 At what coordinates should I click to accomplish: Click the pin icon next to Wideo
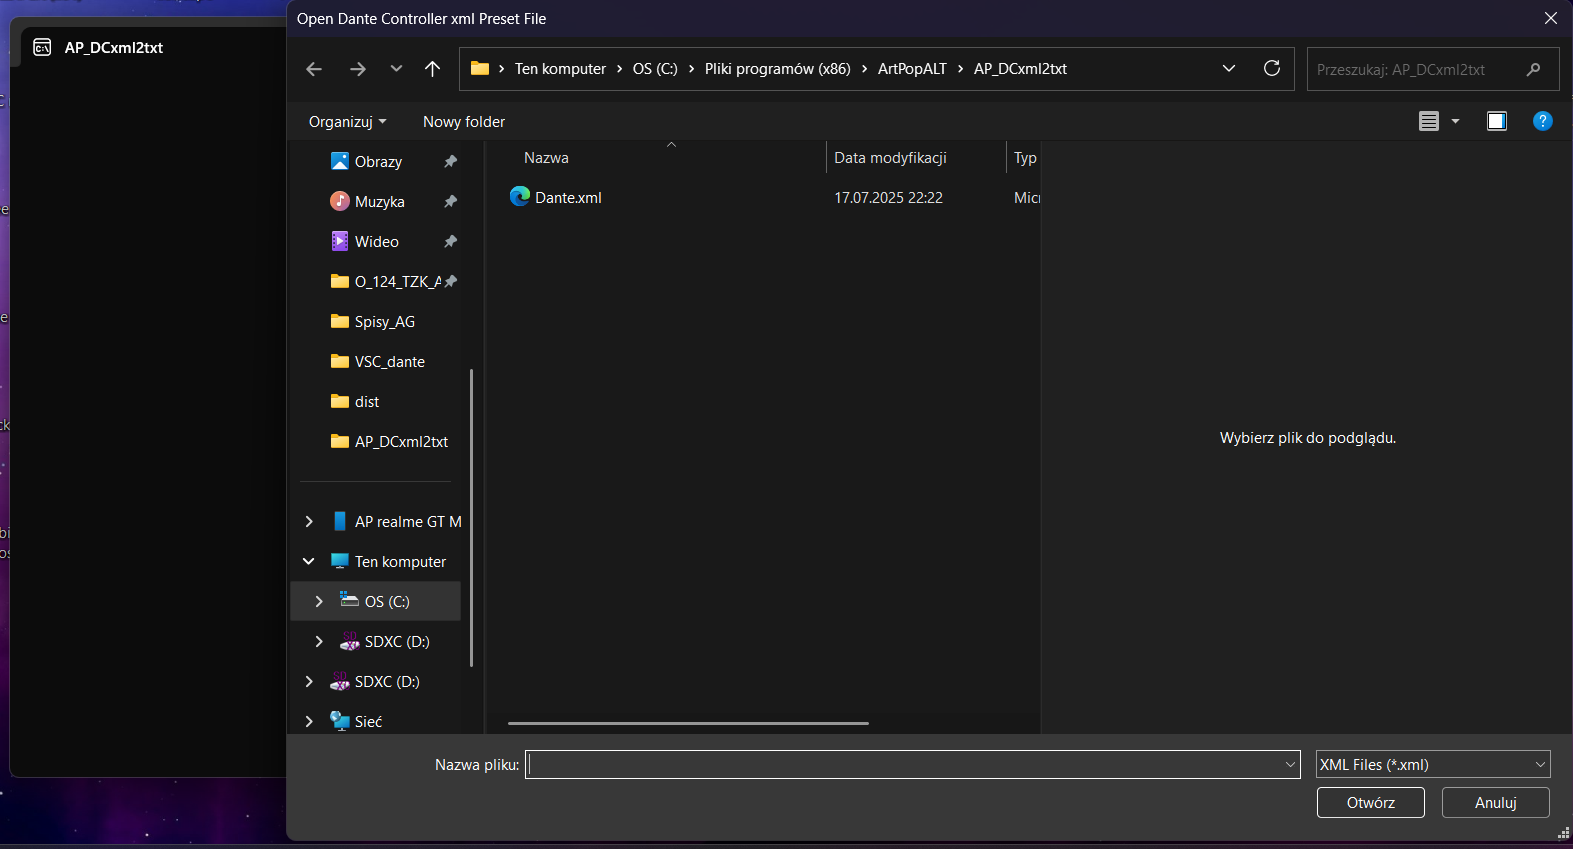pos(450,241)
